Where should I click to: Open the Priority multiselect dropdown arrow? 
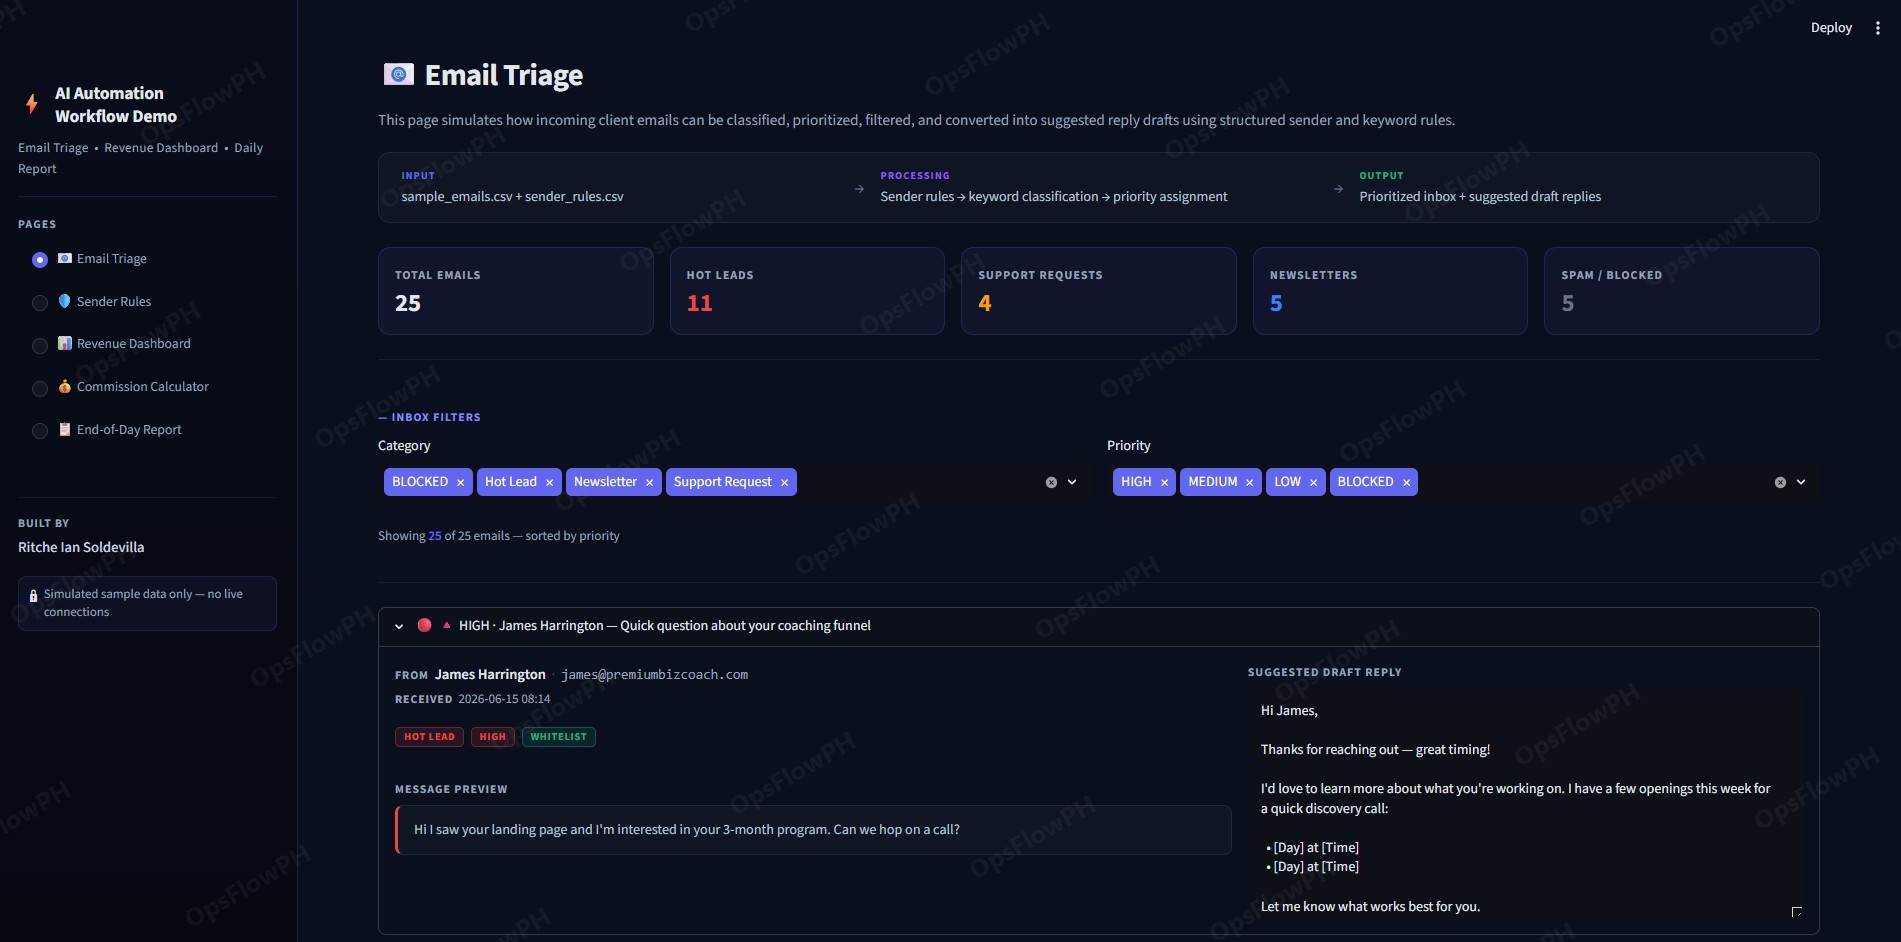(1801, 482)
